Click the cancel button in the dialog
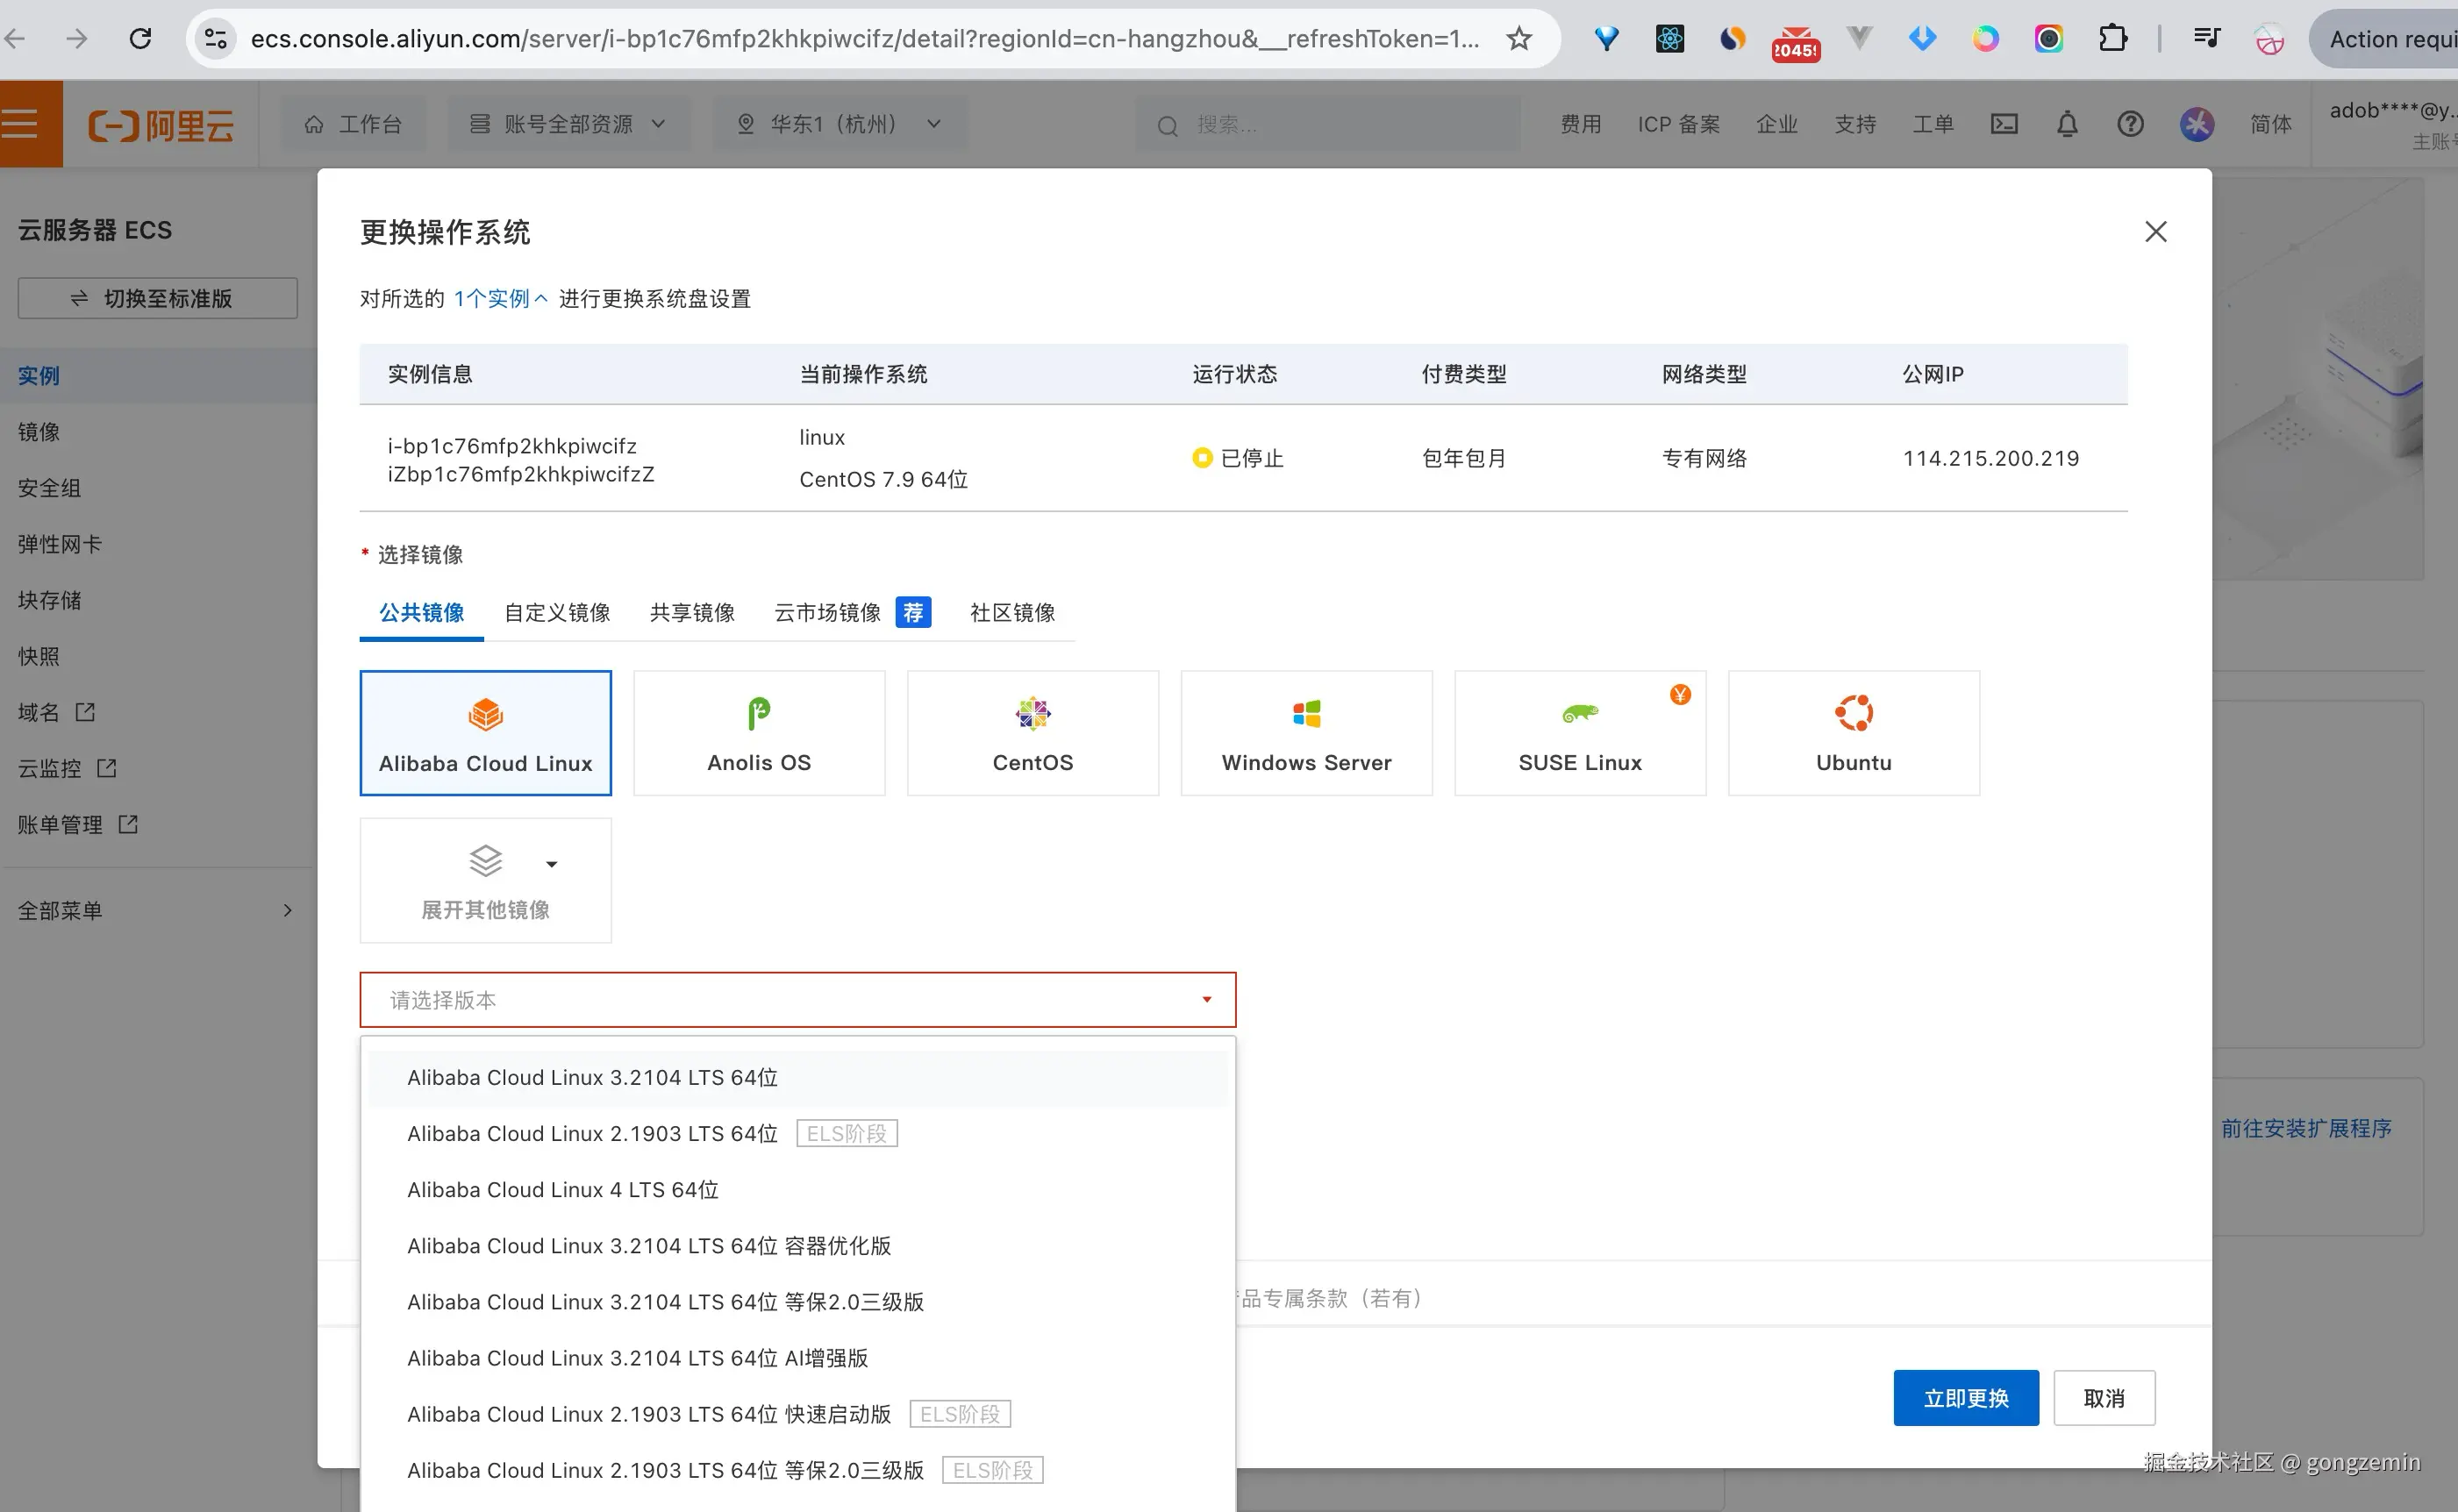Viewport: 2458px width, 1512px height. pos(2103,1397)
